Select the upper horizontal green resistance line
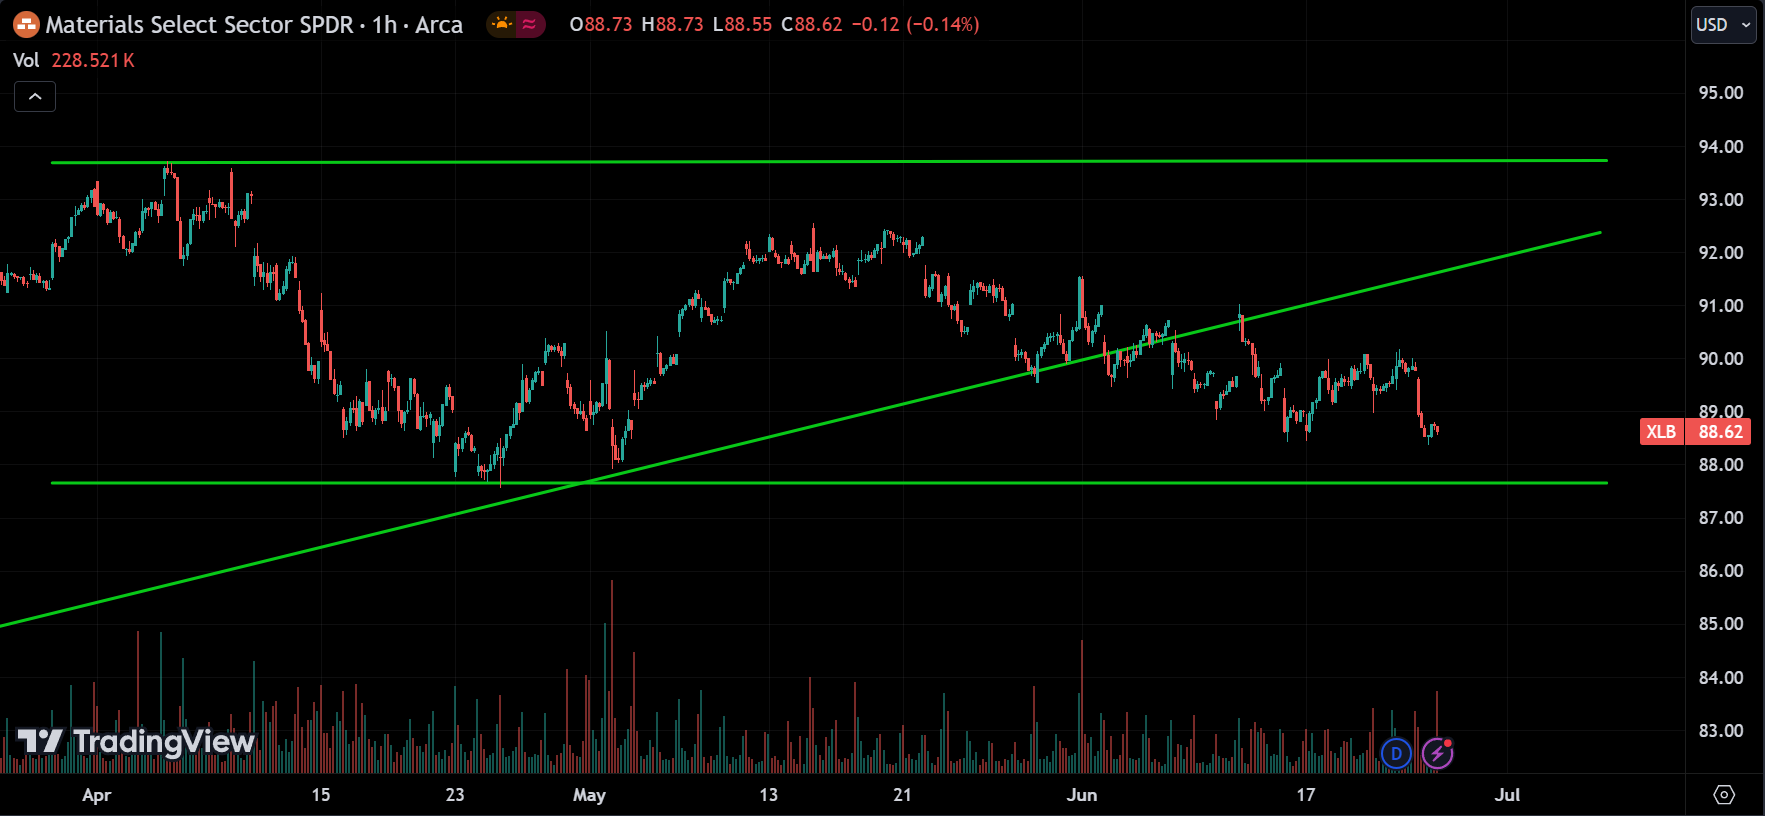1765x816 pixels. [830, 161]
